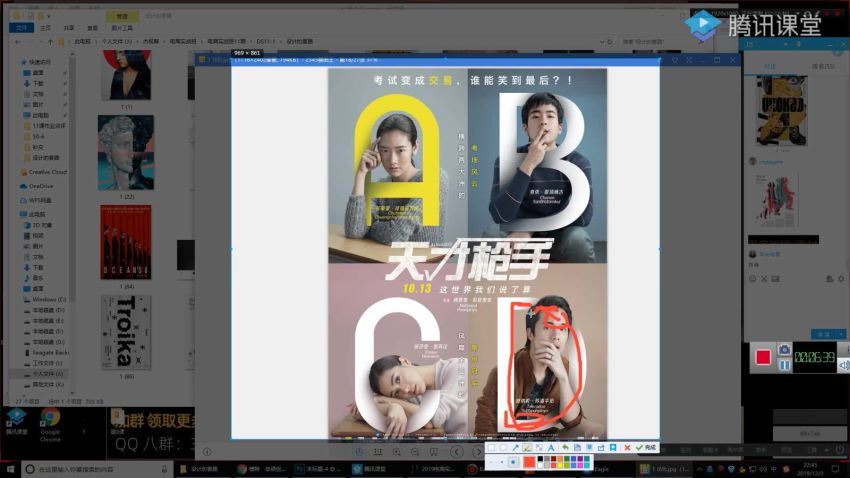850x478 pixels.
Task: Select OneDrive in Explorer navigation pane
Action: point(37,186)
